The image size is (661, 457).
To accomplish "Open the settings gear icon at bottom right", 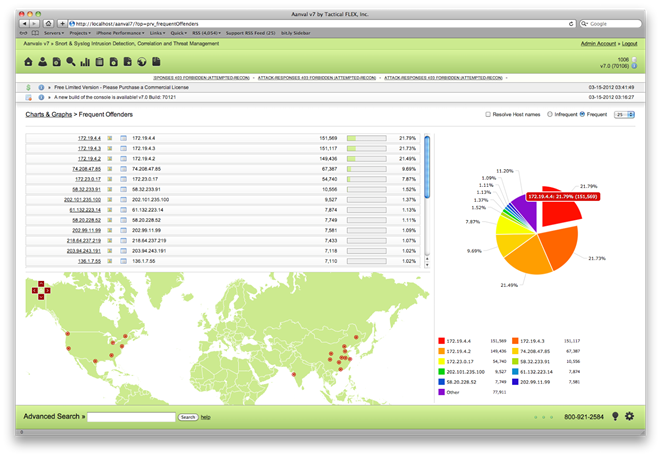I will point(629,416).
